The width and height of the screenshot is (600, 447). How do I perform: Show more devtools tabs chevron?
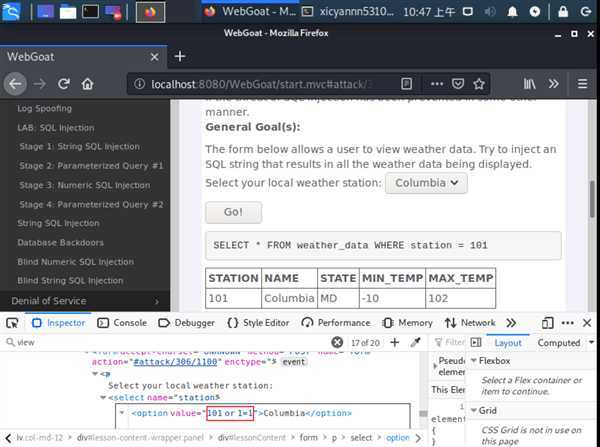click(x=511, y=323)
